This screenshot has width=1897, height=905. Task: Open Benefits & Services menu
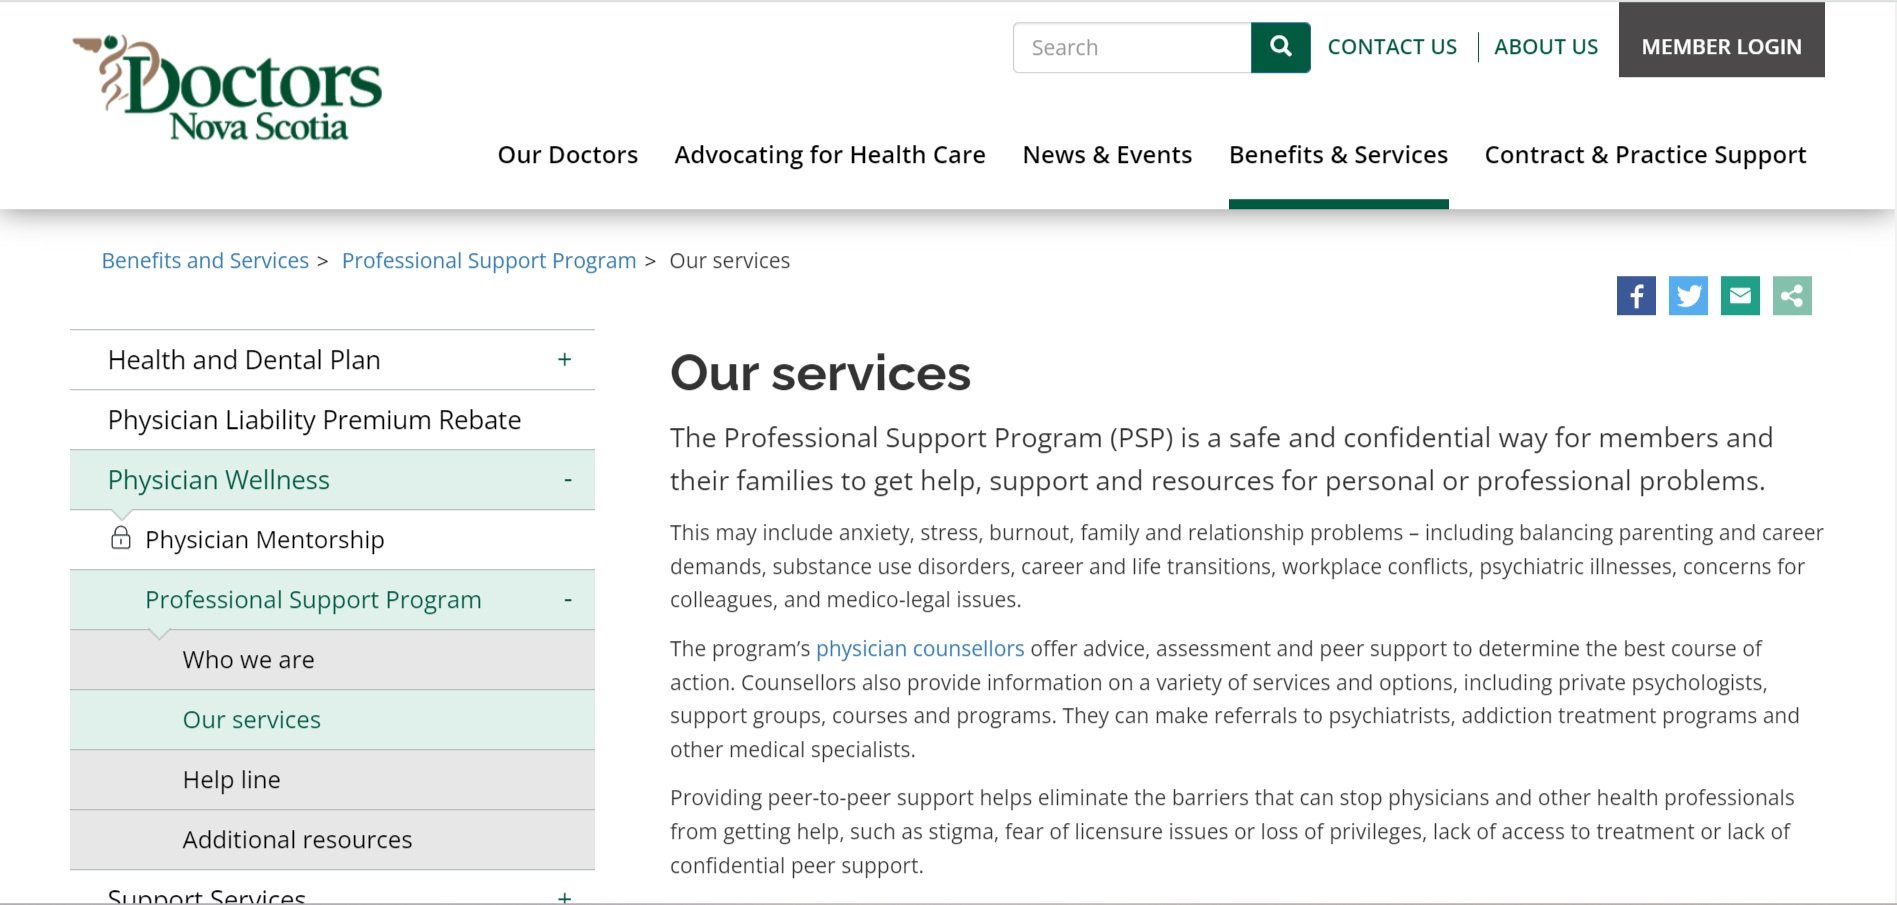click(1338, 155)
